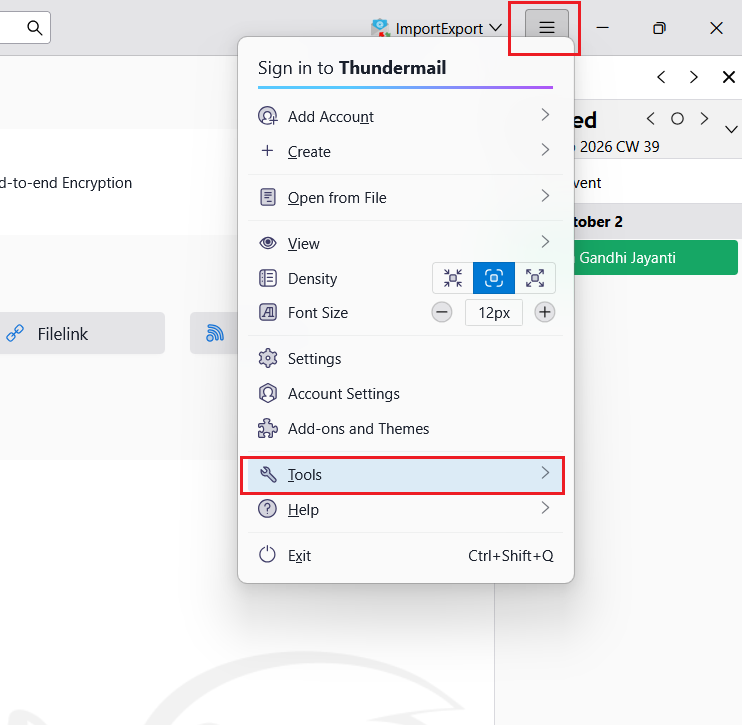Click the Filelink chain icon

click(x=15, y=333)
